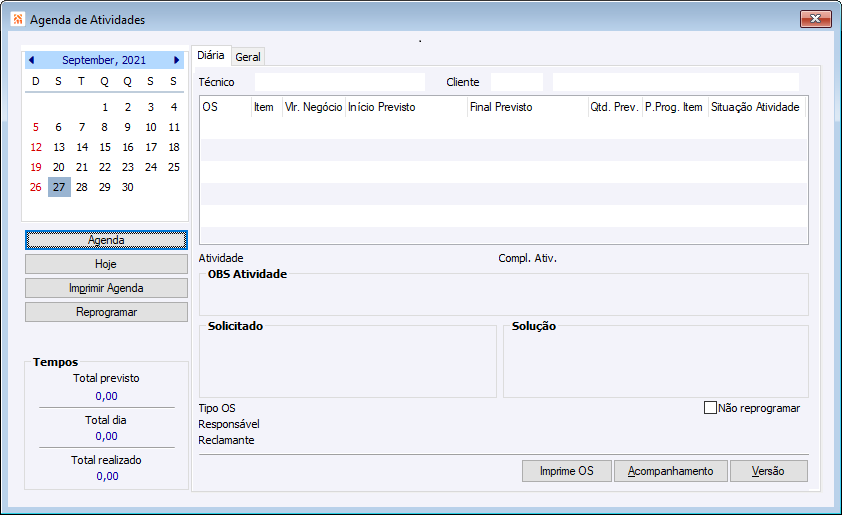Click the Qtd. Prev. column header
Image resolution: width=842 pixels, height=515 pixels.
click(615, 107)
